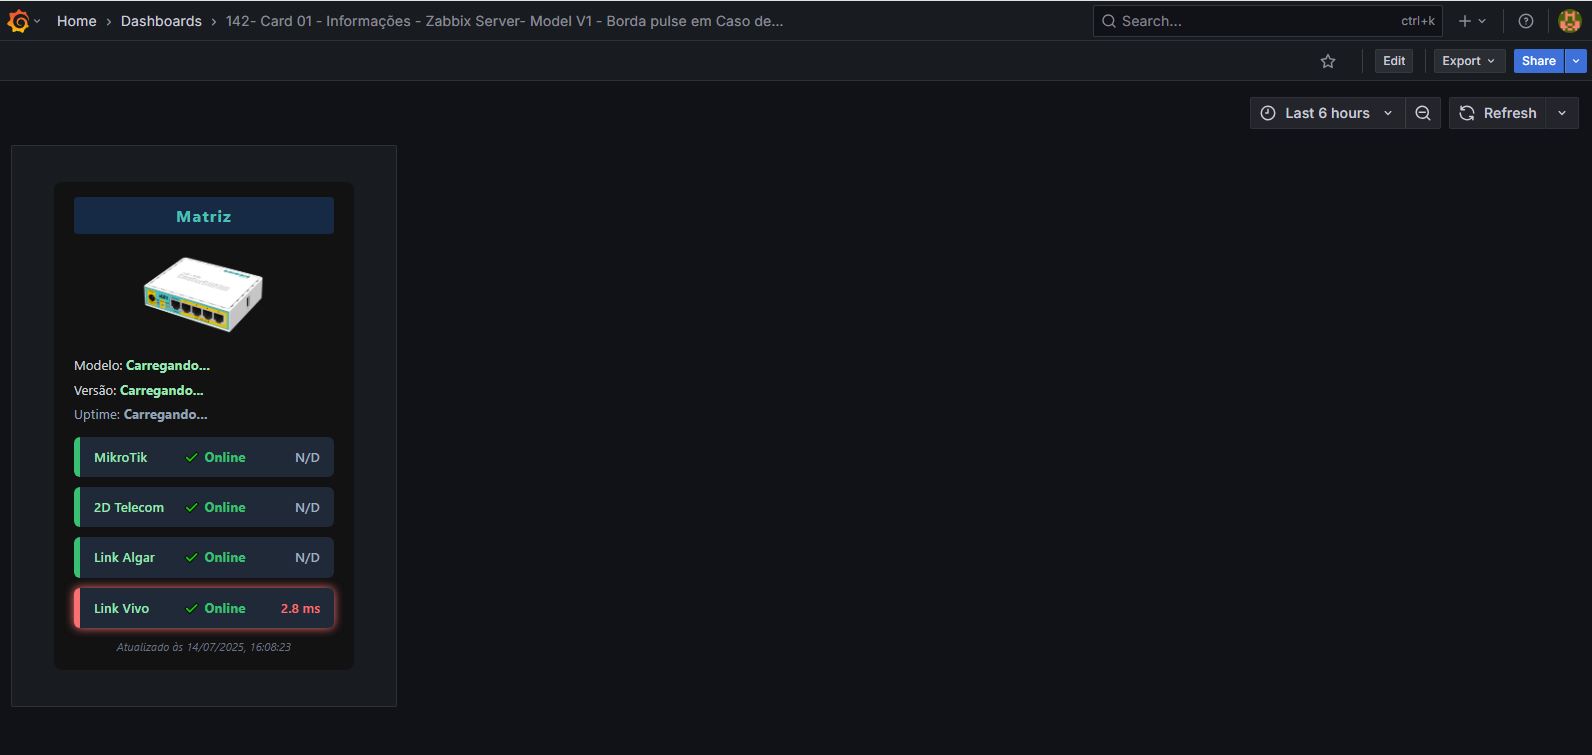Navigate to Dashboards breadcrumb
The image size is (1592, 755).
[161, 21]
